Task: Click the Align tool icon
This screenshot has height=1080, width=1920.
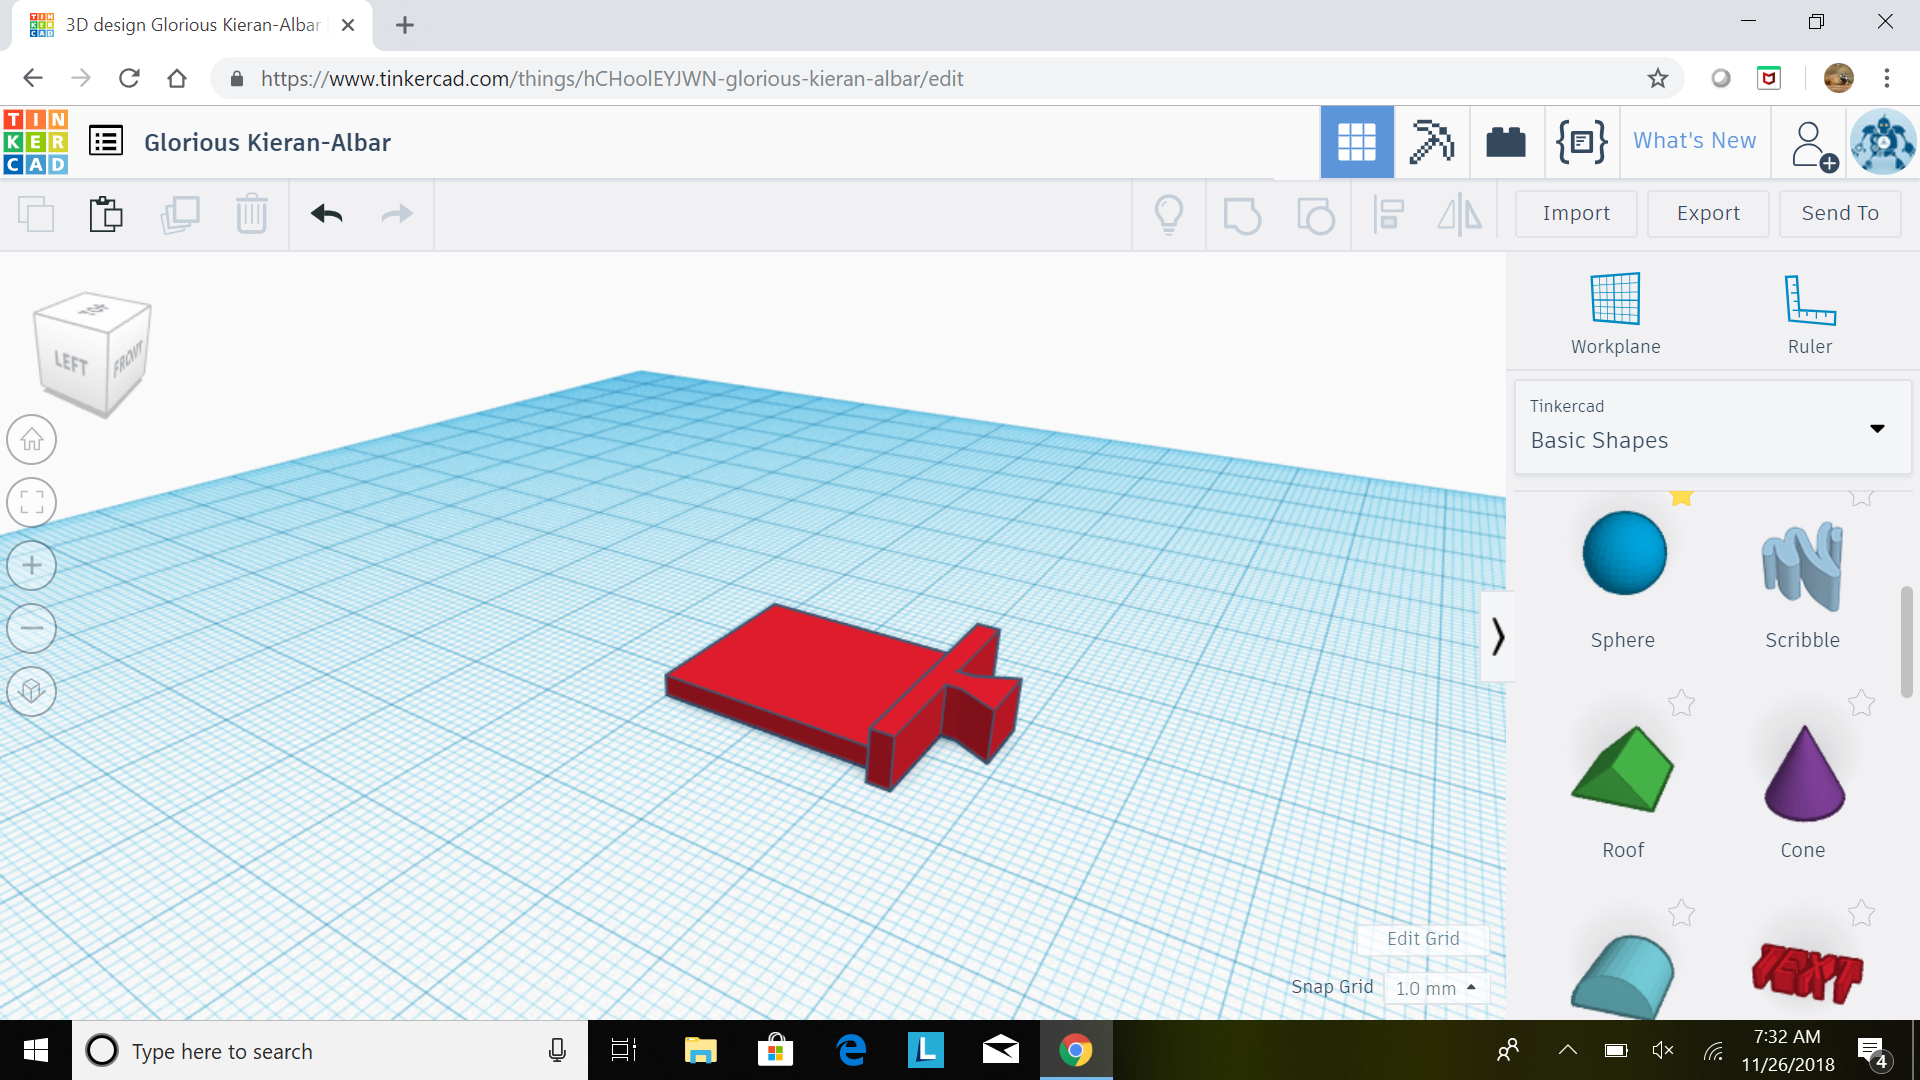Action: 1388,214
